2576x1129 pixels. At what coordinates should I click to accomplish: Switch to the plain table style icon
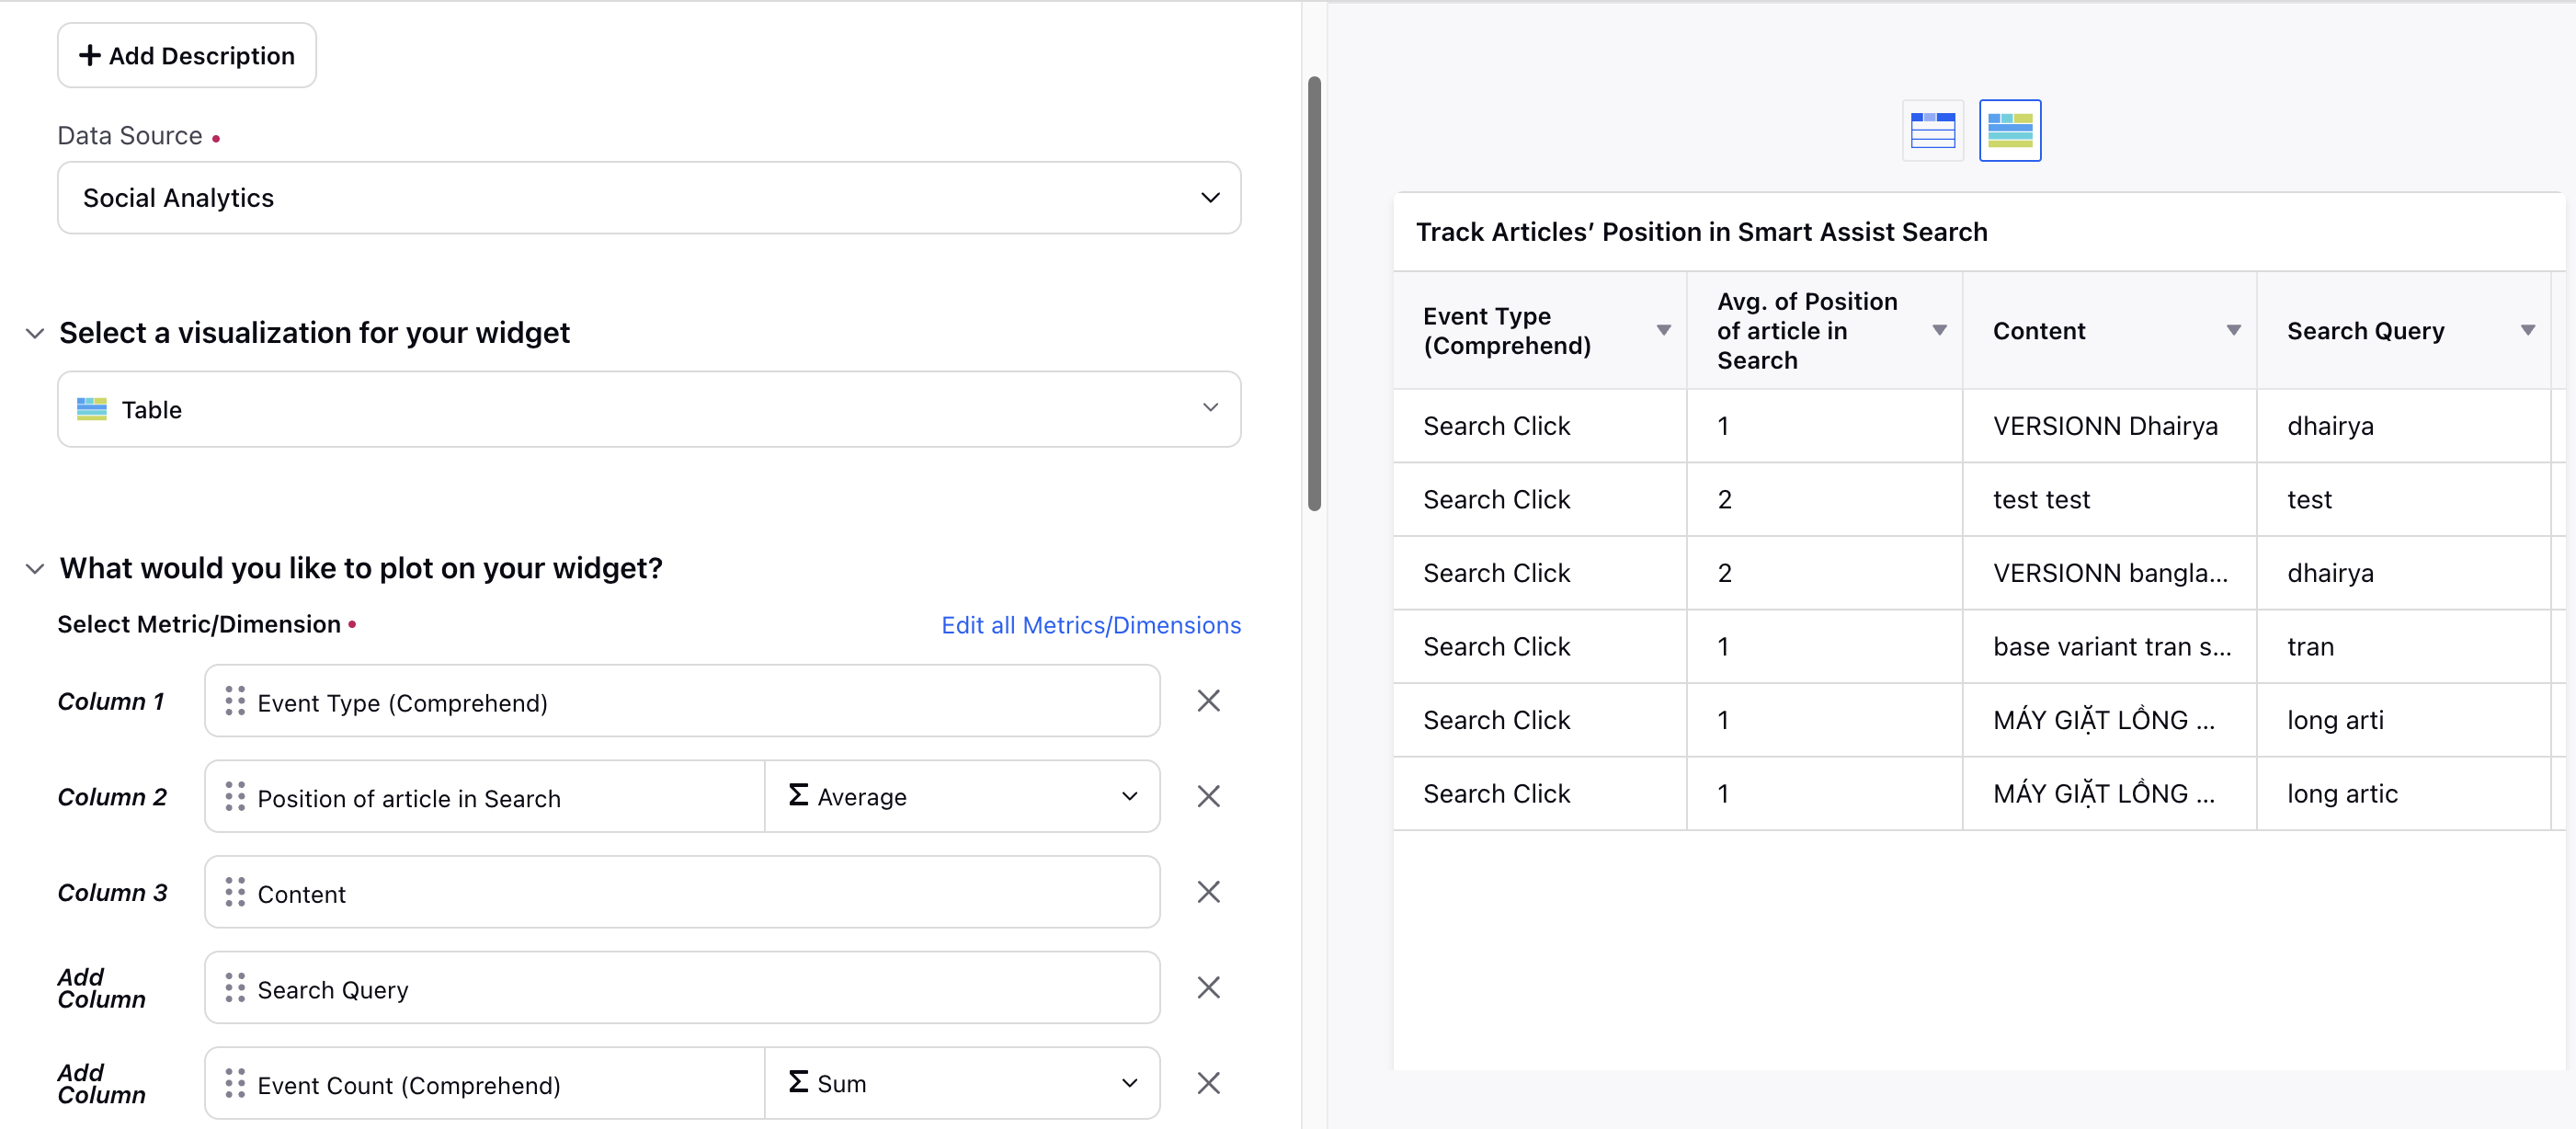[1932, 130]
